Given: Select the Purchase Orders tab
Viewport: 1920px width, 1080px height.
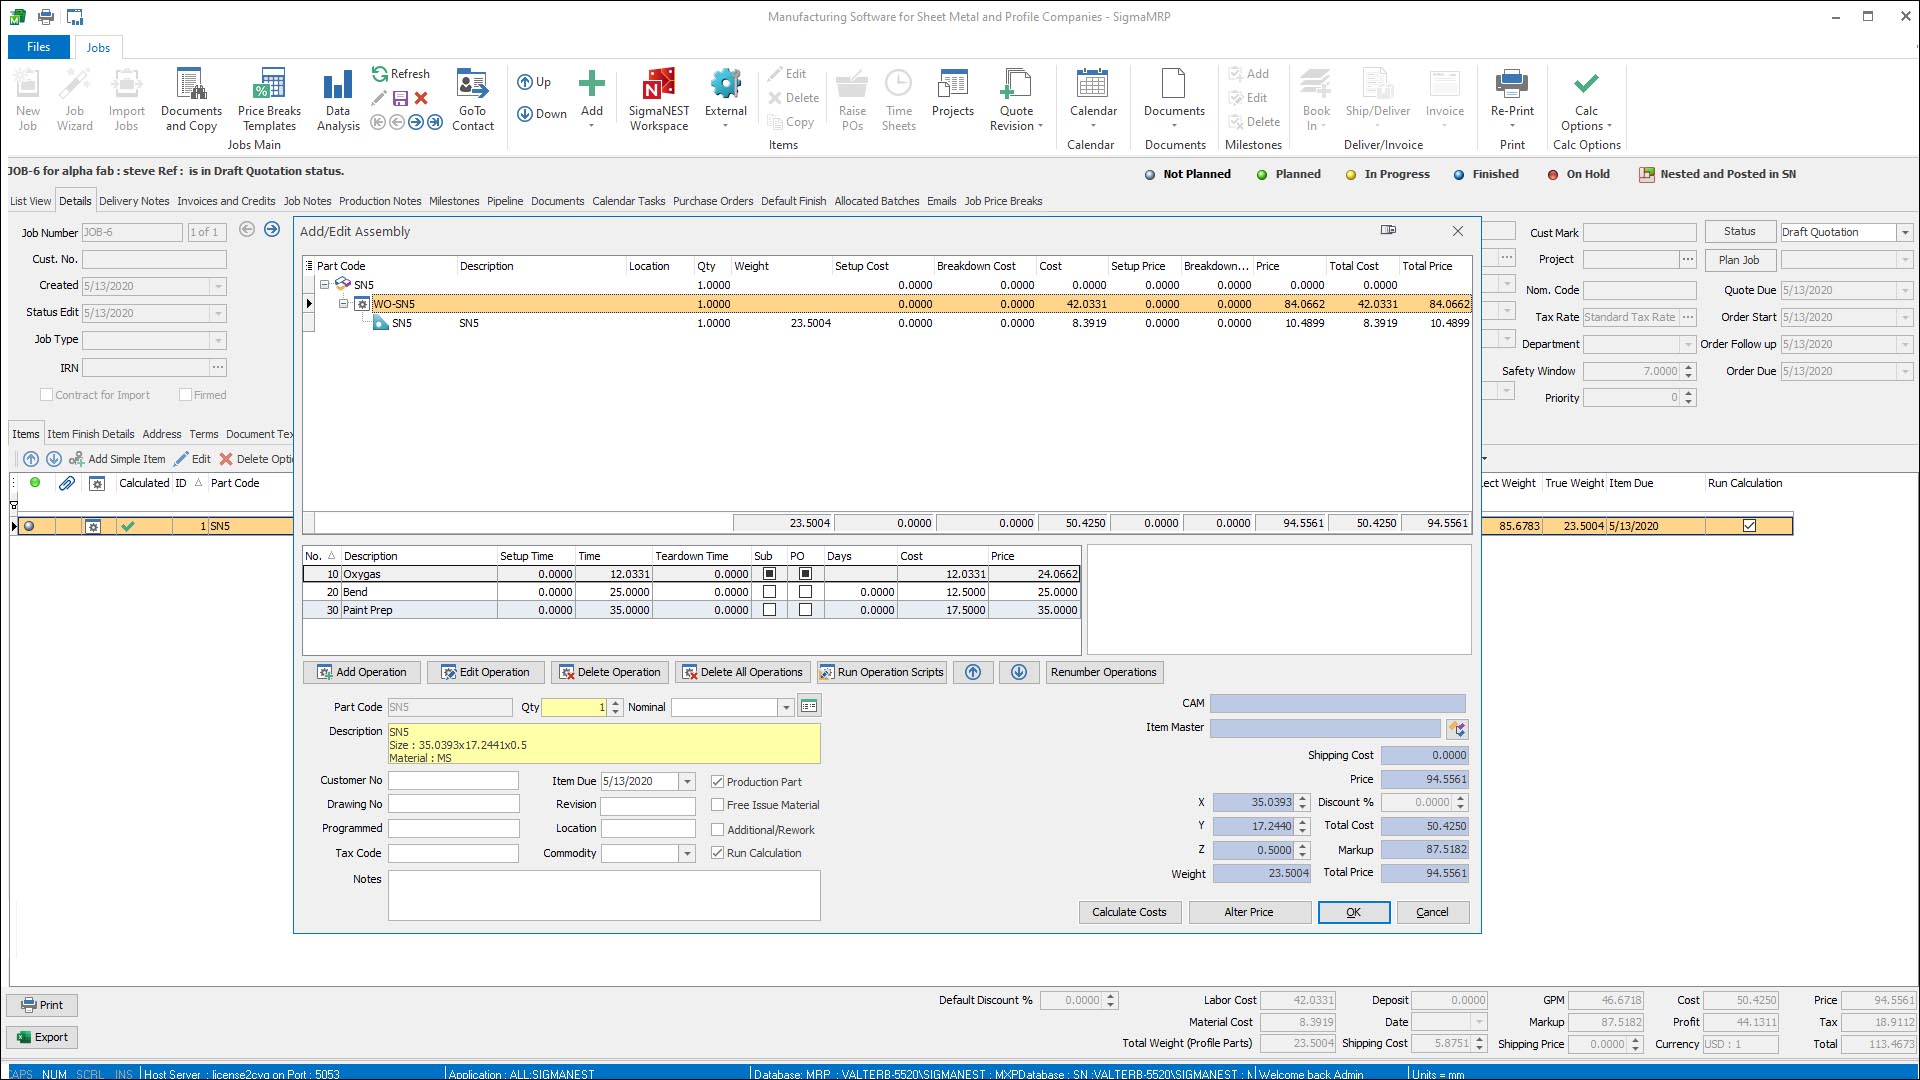Looking at the screenshot, I should point(712,200).
